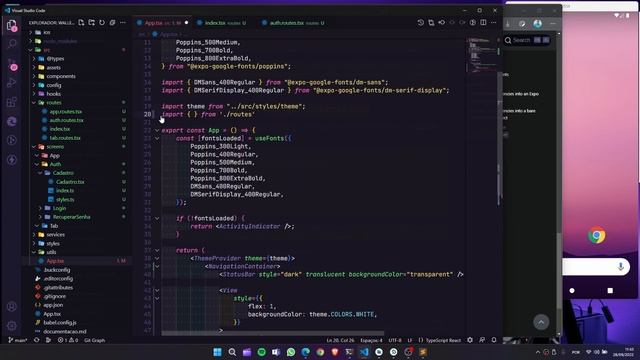640x360 pixels.
Task: Expand the @types folder
Action: (x=55, y=59)
